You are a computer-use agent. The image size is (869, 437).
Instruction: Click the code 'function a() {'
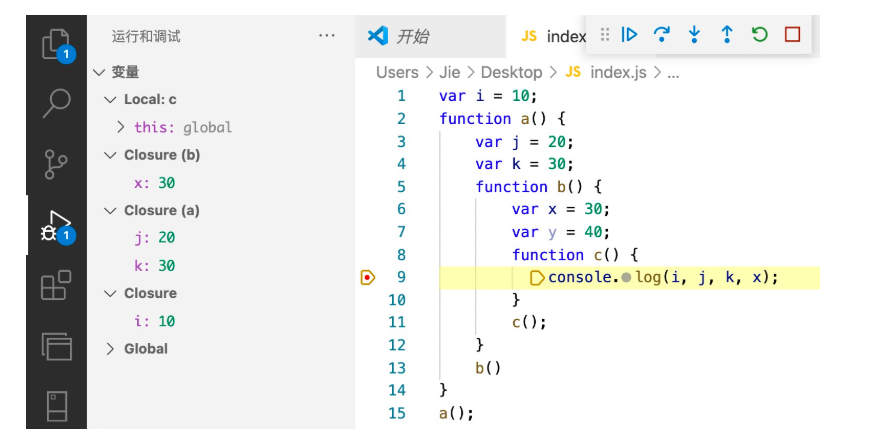tap(502, 119)
